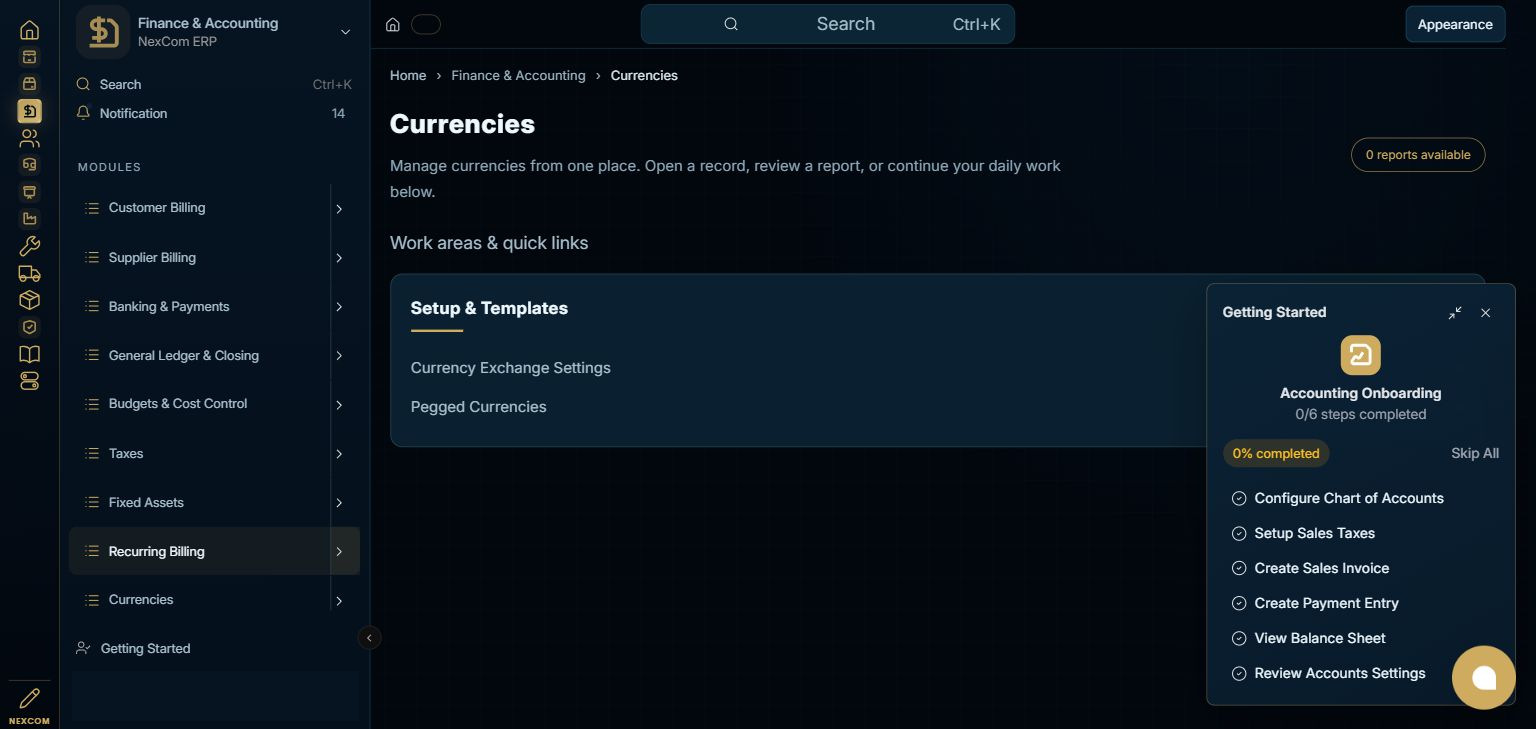The image size is (1536, 729).
Task: Mark Setup Sales Taxes step circle
Action: pos(1239,533)
